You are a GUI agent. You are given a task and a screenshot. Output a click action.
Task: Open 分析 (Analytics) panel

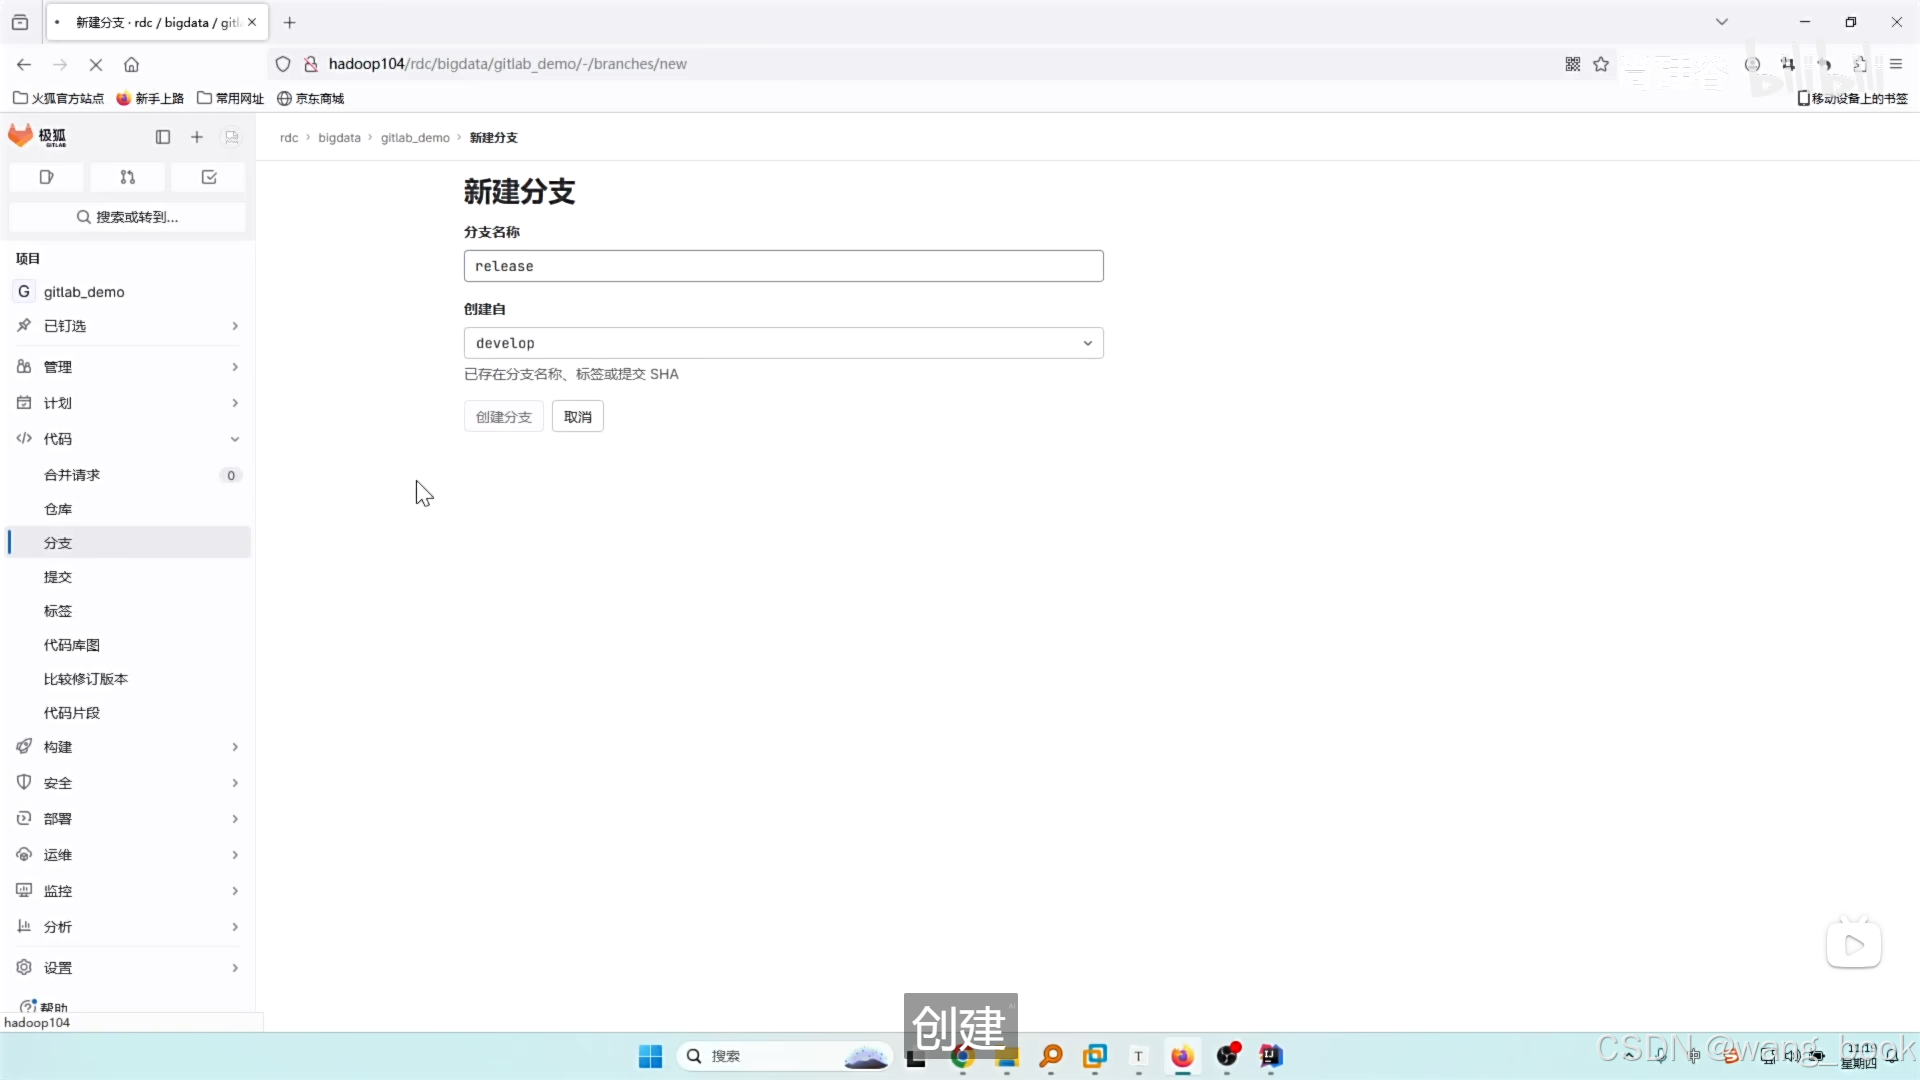tap(125, 926)
